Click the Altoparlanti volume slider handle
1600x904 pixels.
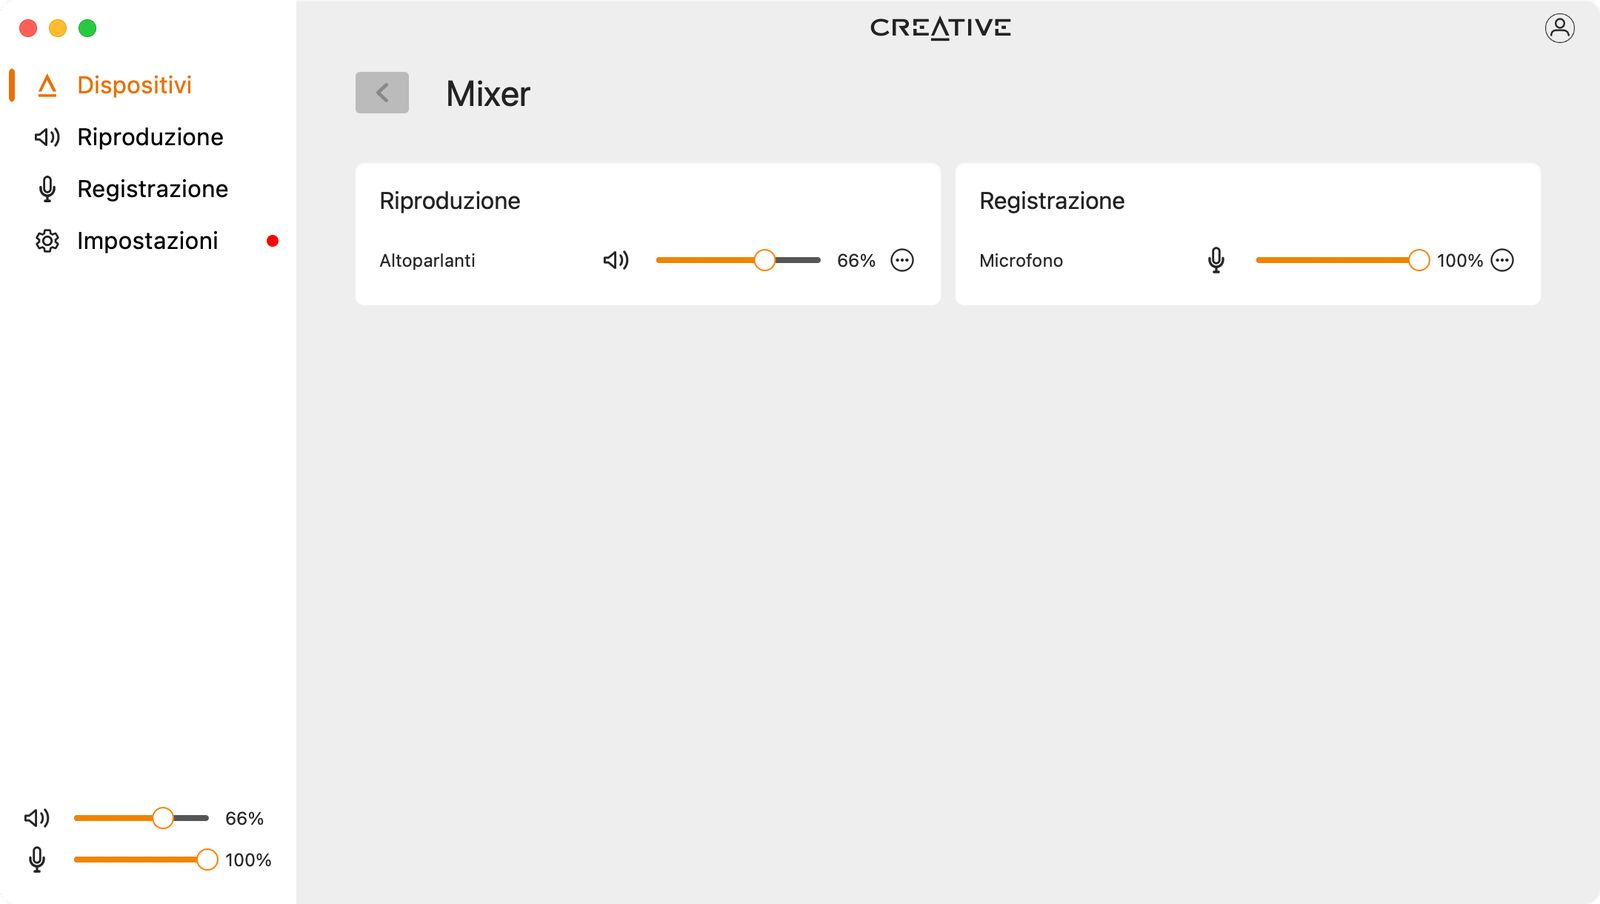(x=765, y=261)
